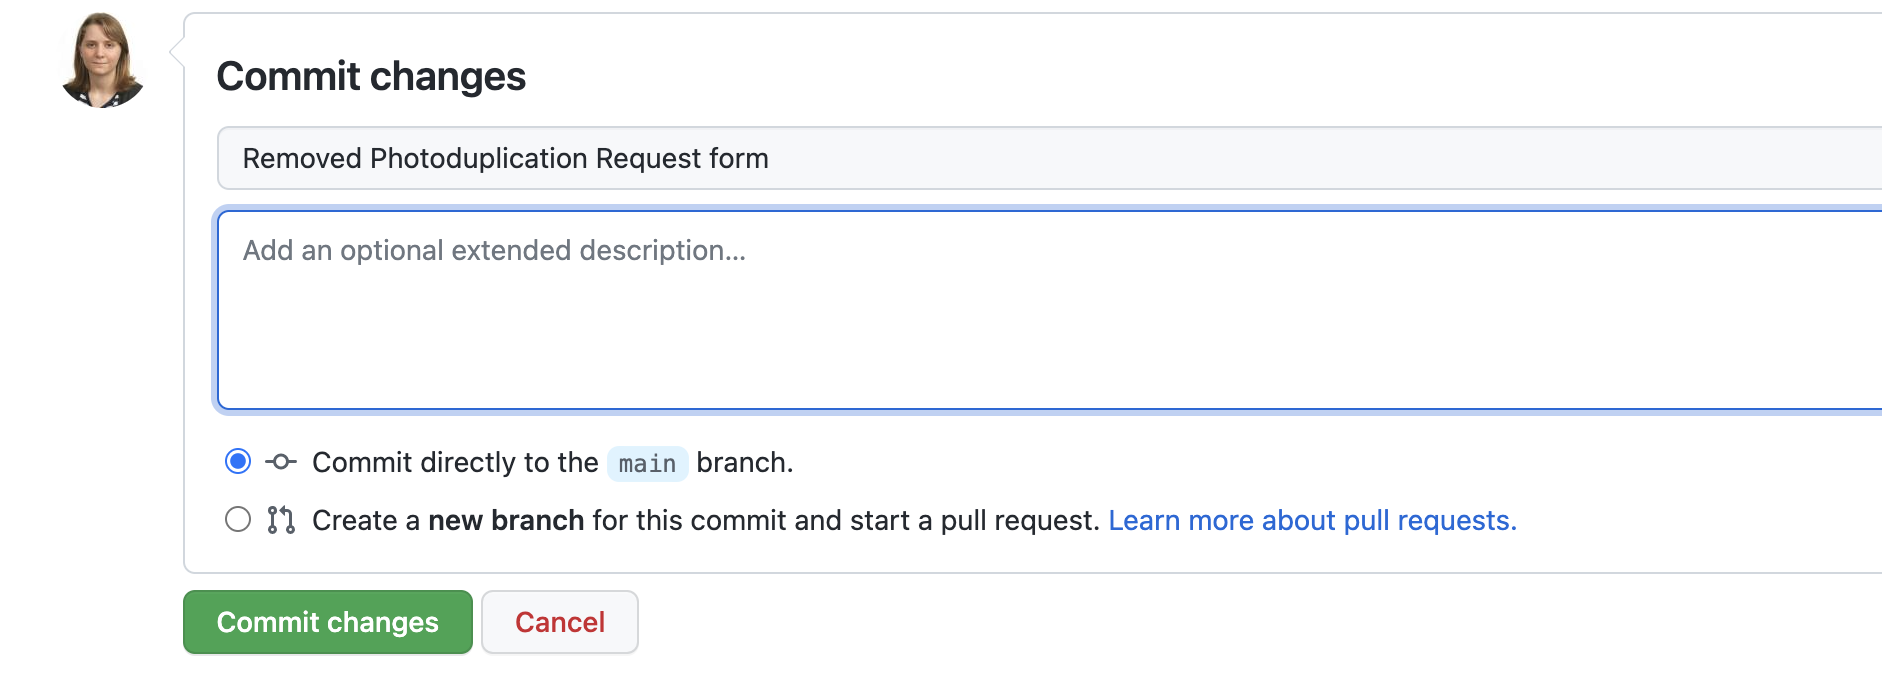The width and height of the screenshot is (1882, 688).
Task: Click the bold new branch label text
Action: (506, 519)
